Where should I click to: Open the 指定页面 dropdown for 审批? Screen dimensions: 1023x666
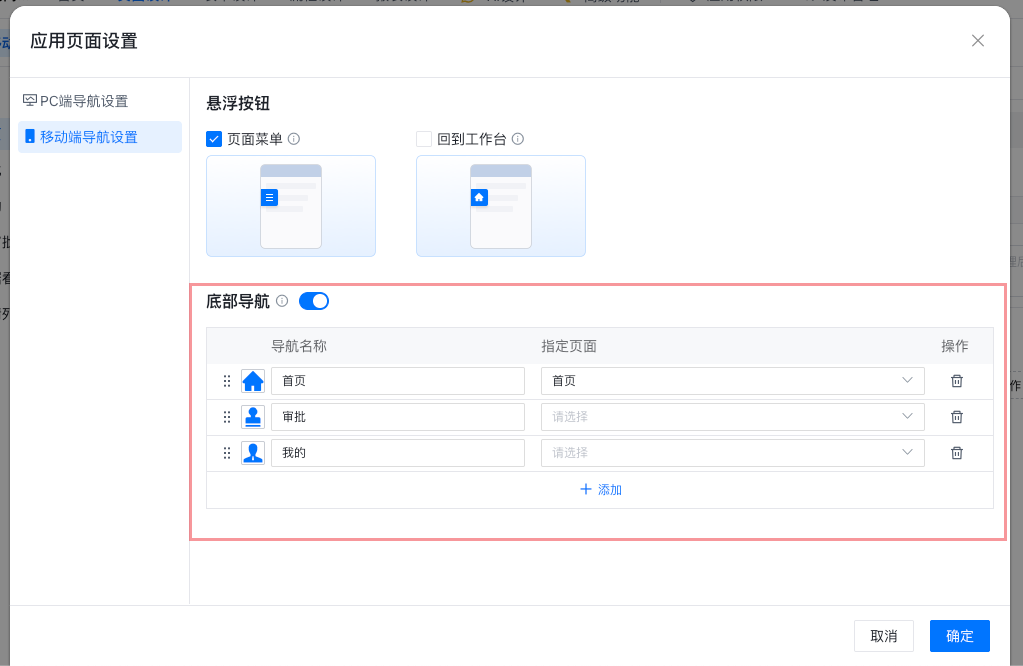coord(732,417)
